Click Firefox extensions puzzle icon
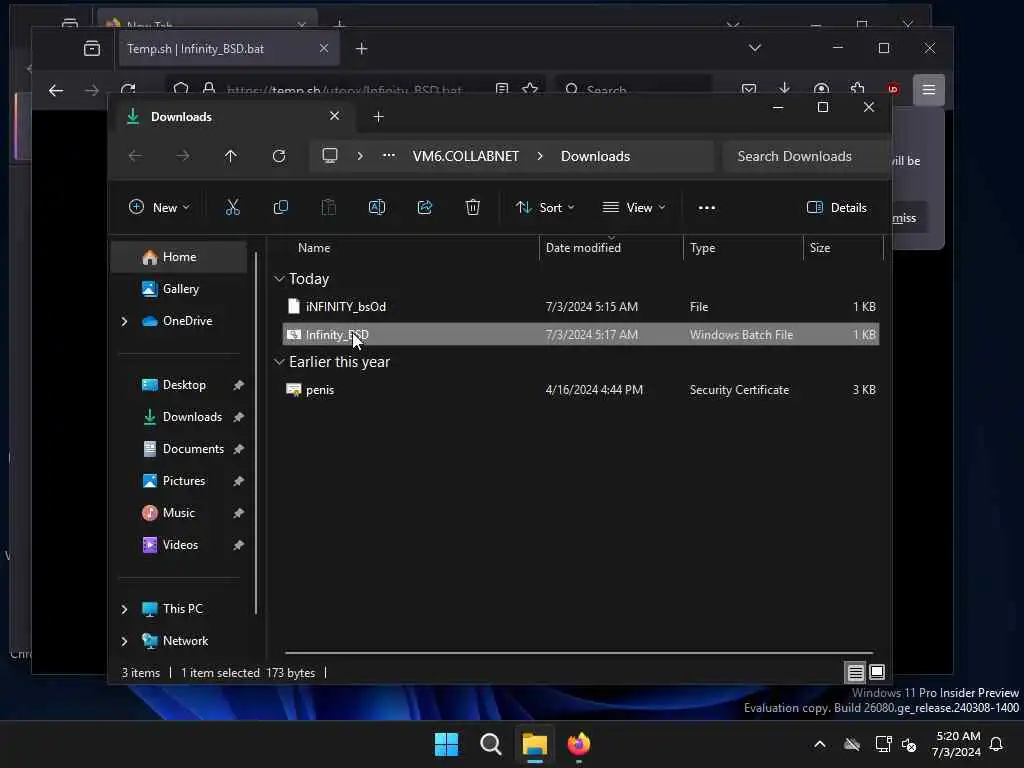The height and width of the screenshot is (768, 1024). (x=857, y=88)
